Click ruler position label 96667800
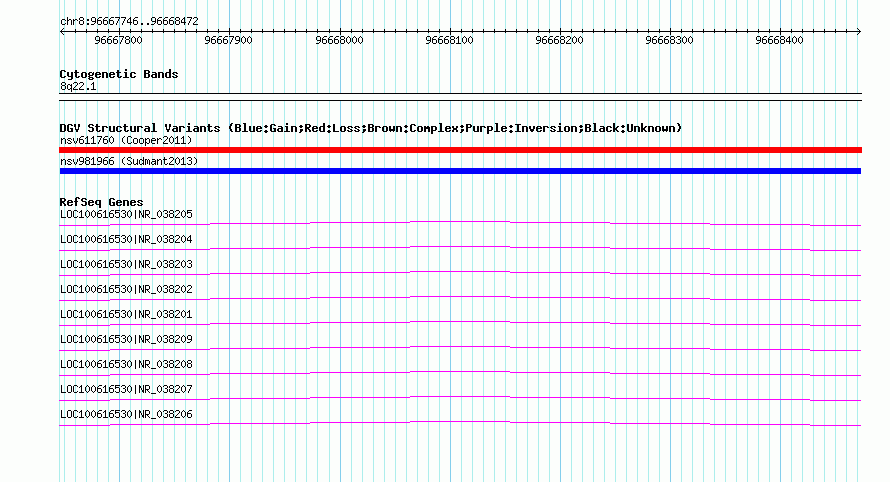 pyautogui.click(x=118, y=40)
